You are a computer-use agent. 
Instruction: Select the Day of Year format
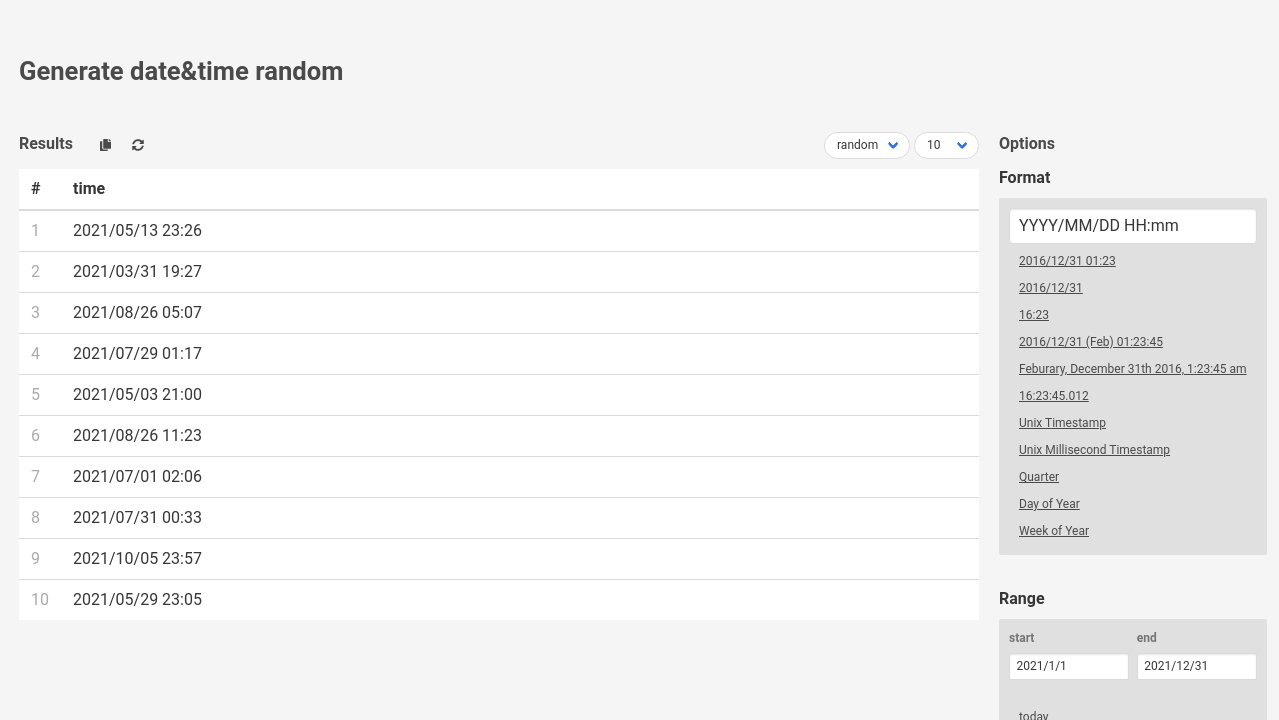(x=1049, y=504)
